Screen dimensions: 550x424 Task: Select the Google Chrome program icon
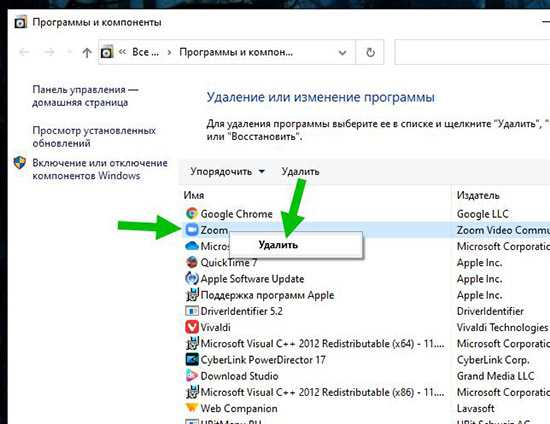tap(192, 214)
